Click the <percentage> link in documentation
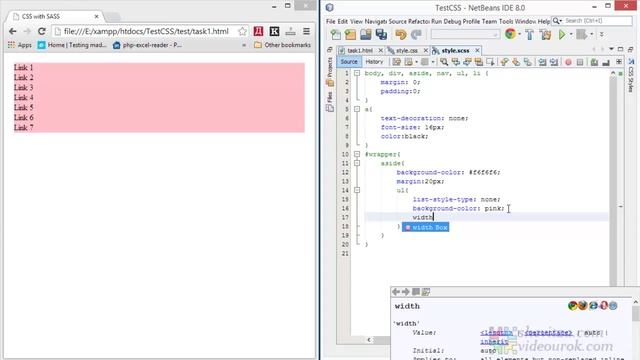640x360 pixels. 548,333
